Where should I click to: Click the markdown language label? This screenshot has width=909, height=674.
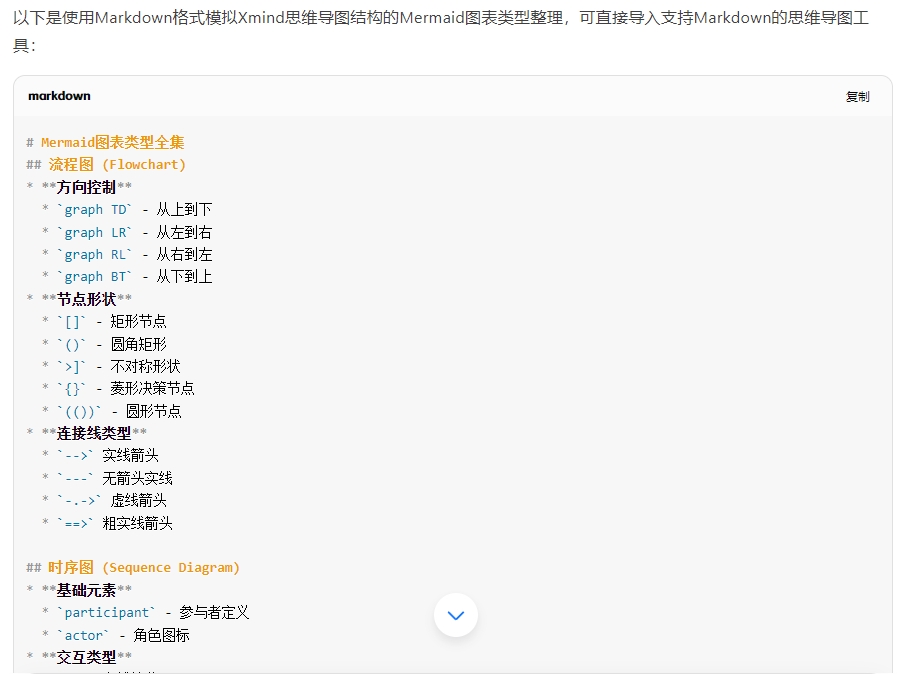coord(59,96)
